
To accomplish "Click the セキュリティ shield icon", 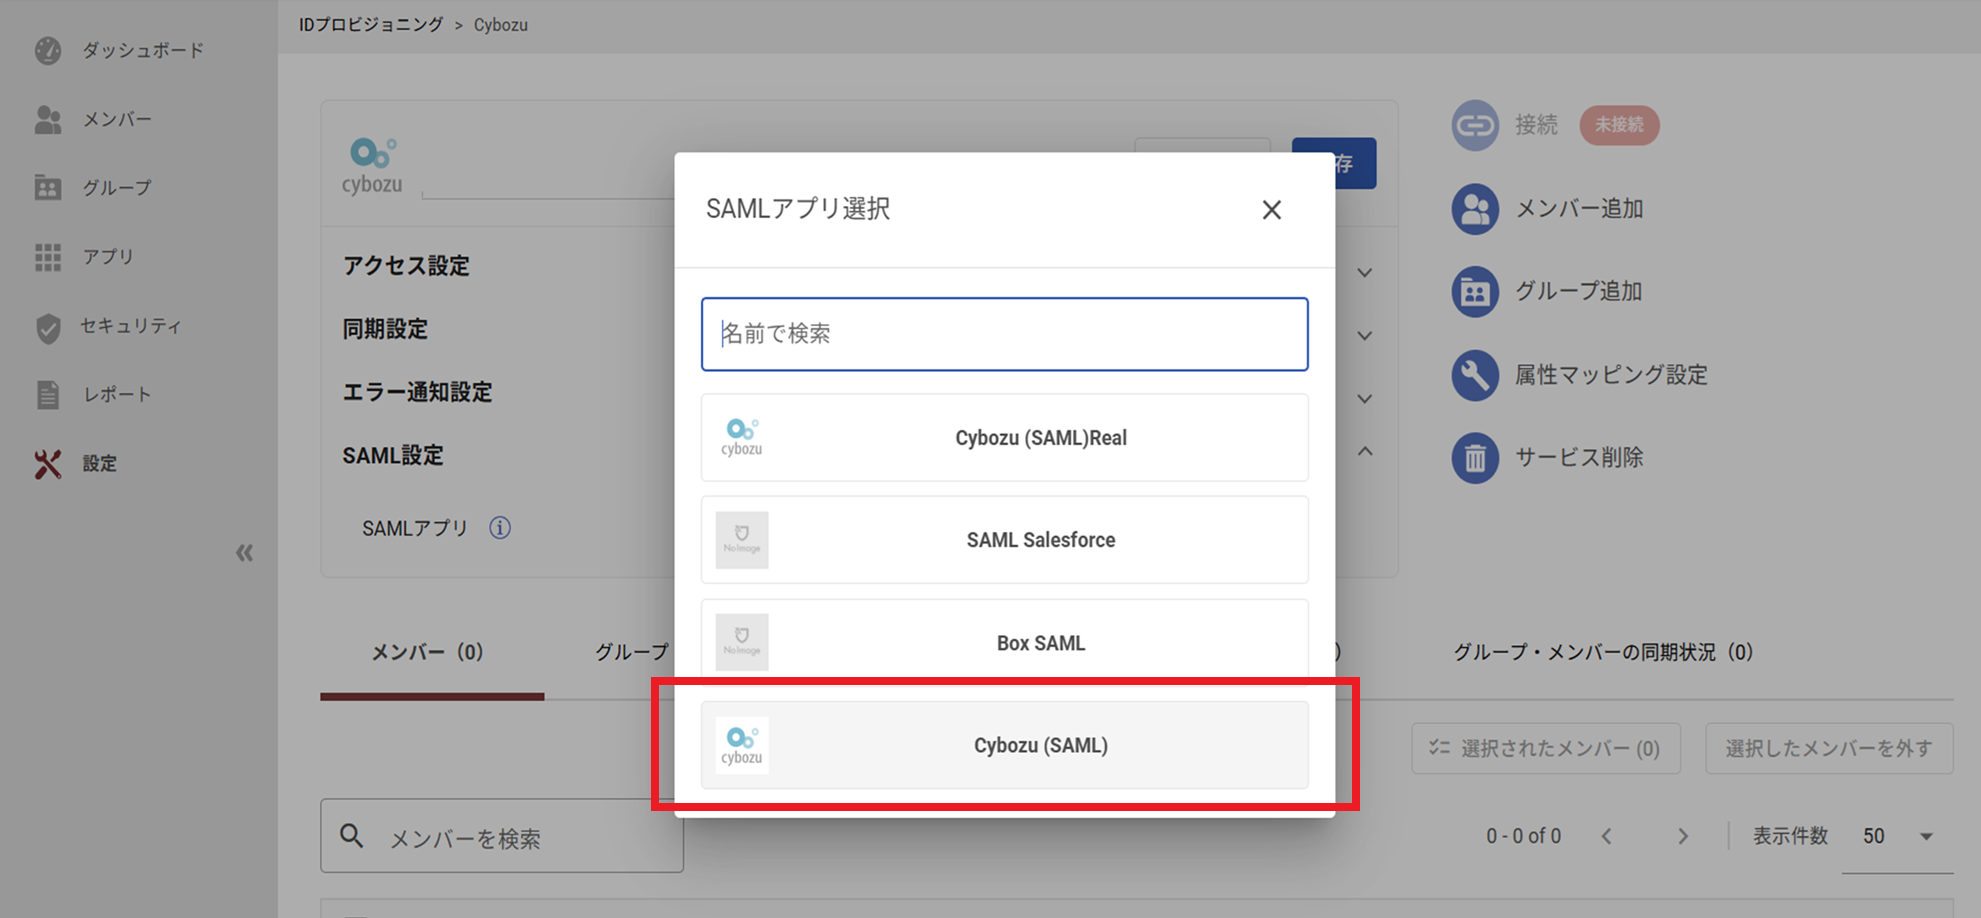I will [x=48, y=328].
